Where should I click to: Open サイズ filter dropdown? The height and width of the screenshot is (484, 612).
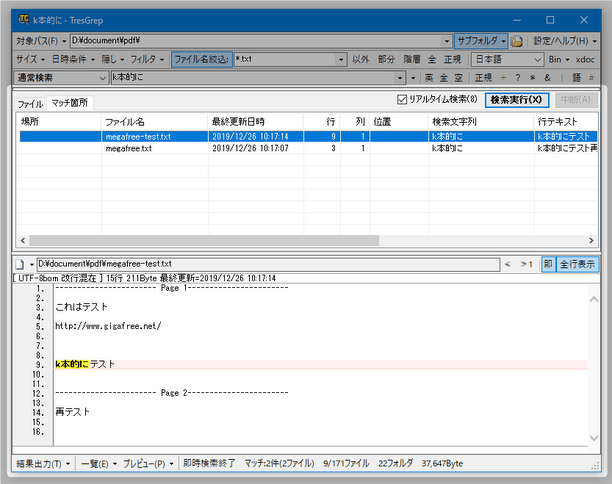coord(30,59)
